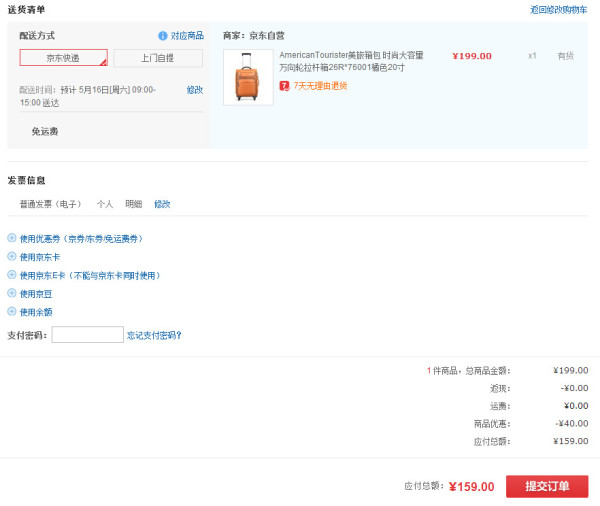Click 商家：京东自营 seller label
Viewport: 600px width, 506px height.
click(254, 36)
